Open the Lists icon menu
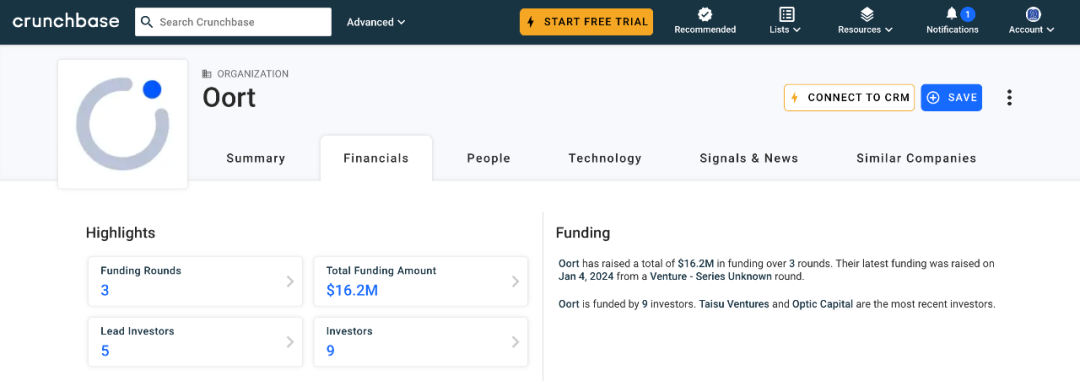The width and height of the screenshot is (1080, 386). coord(786,14)
